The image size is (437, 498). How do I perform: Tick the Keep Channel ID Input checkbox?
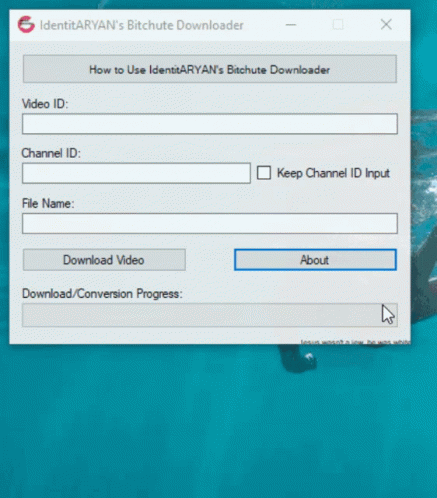[x=264, y=173]
